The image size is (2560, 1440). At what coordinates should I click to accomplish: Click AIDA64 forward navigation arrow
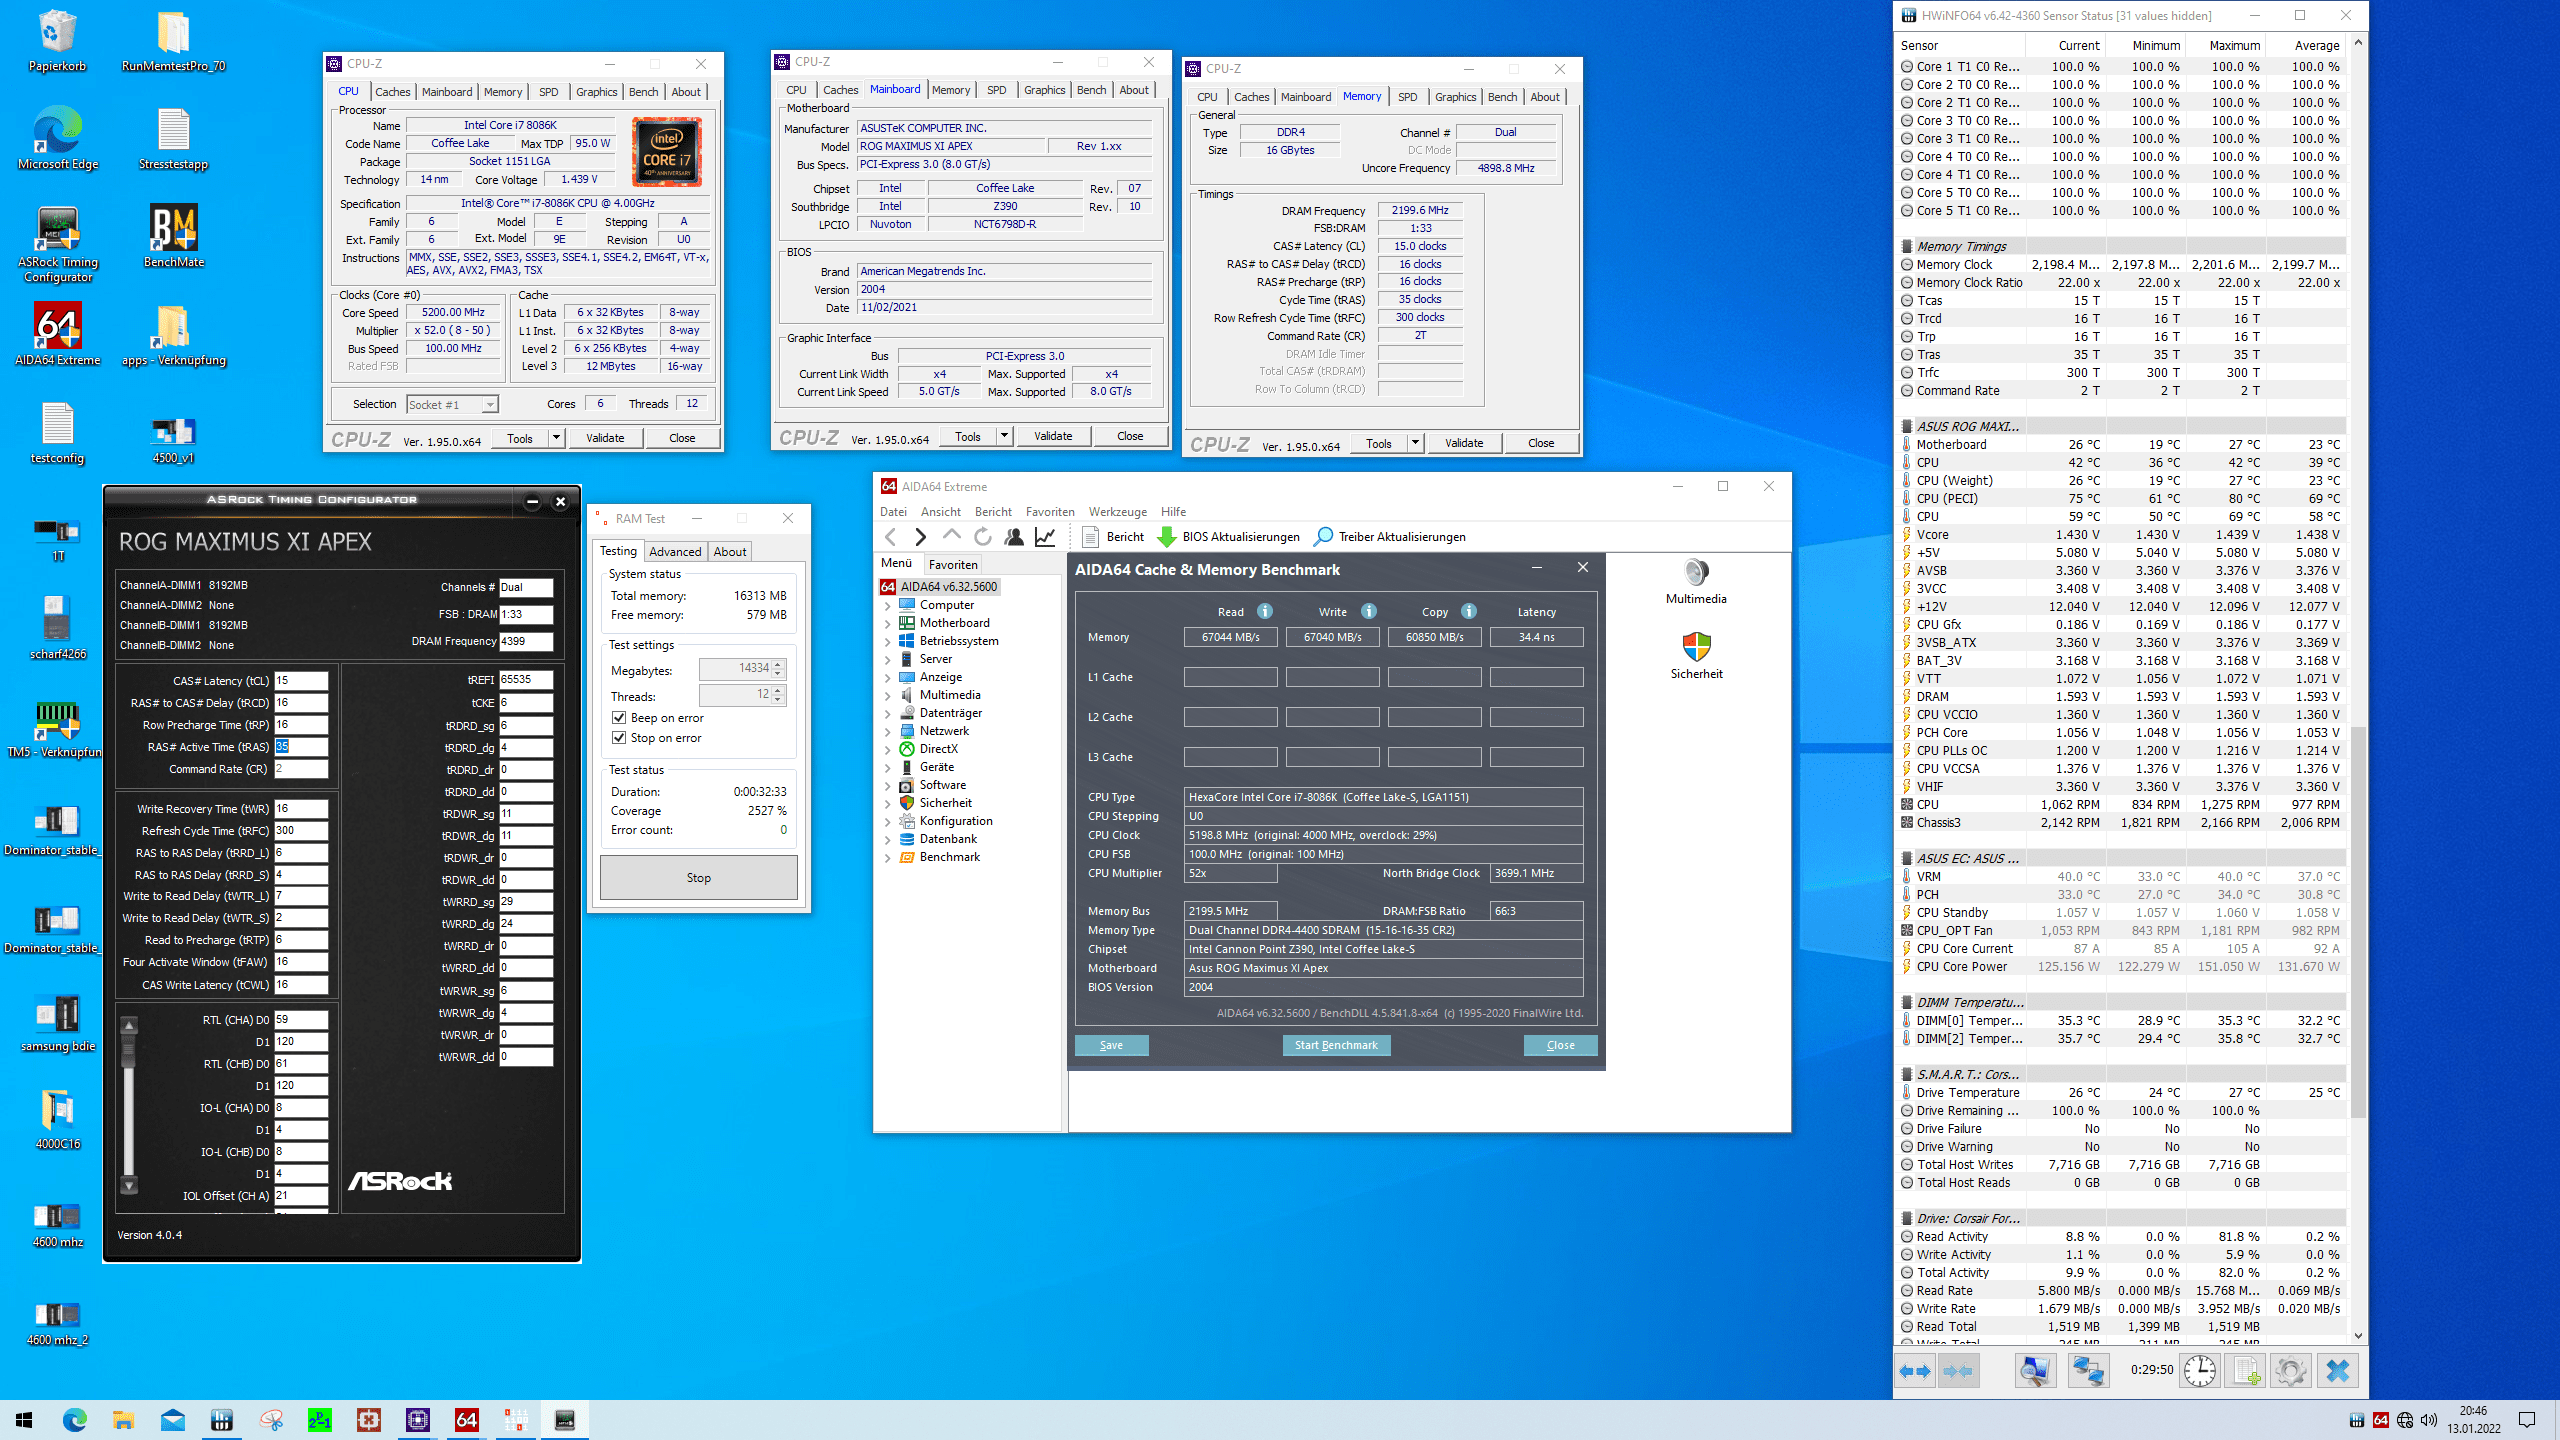coord(921,537)
